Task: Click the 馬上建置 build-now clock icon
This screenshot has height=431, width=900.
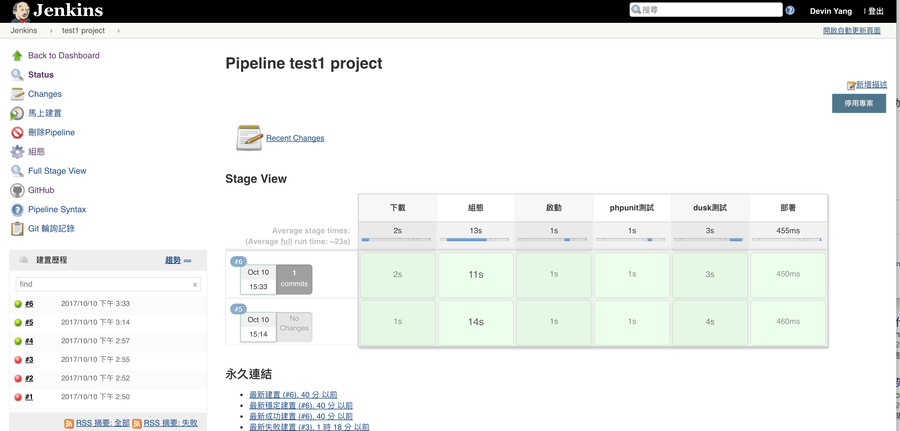Action: pyautogui.click(x=17, y=114)
